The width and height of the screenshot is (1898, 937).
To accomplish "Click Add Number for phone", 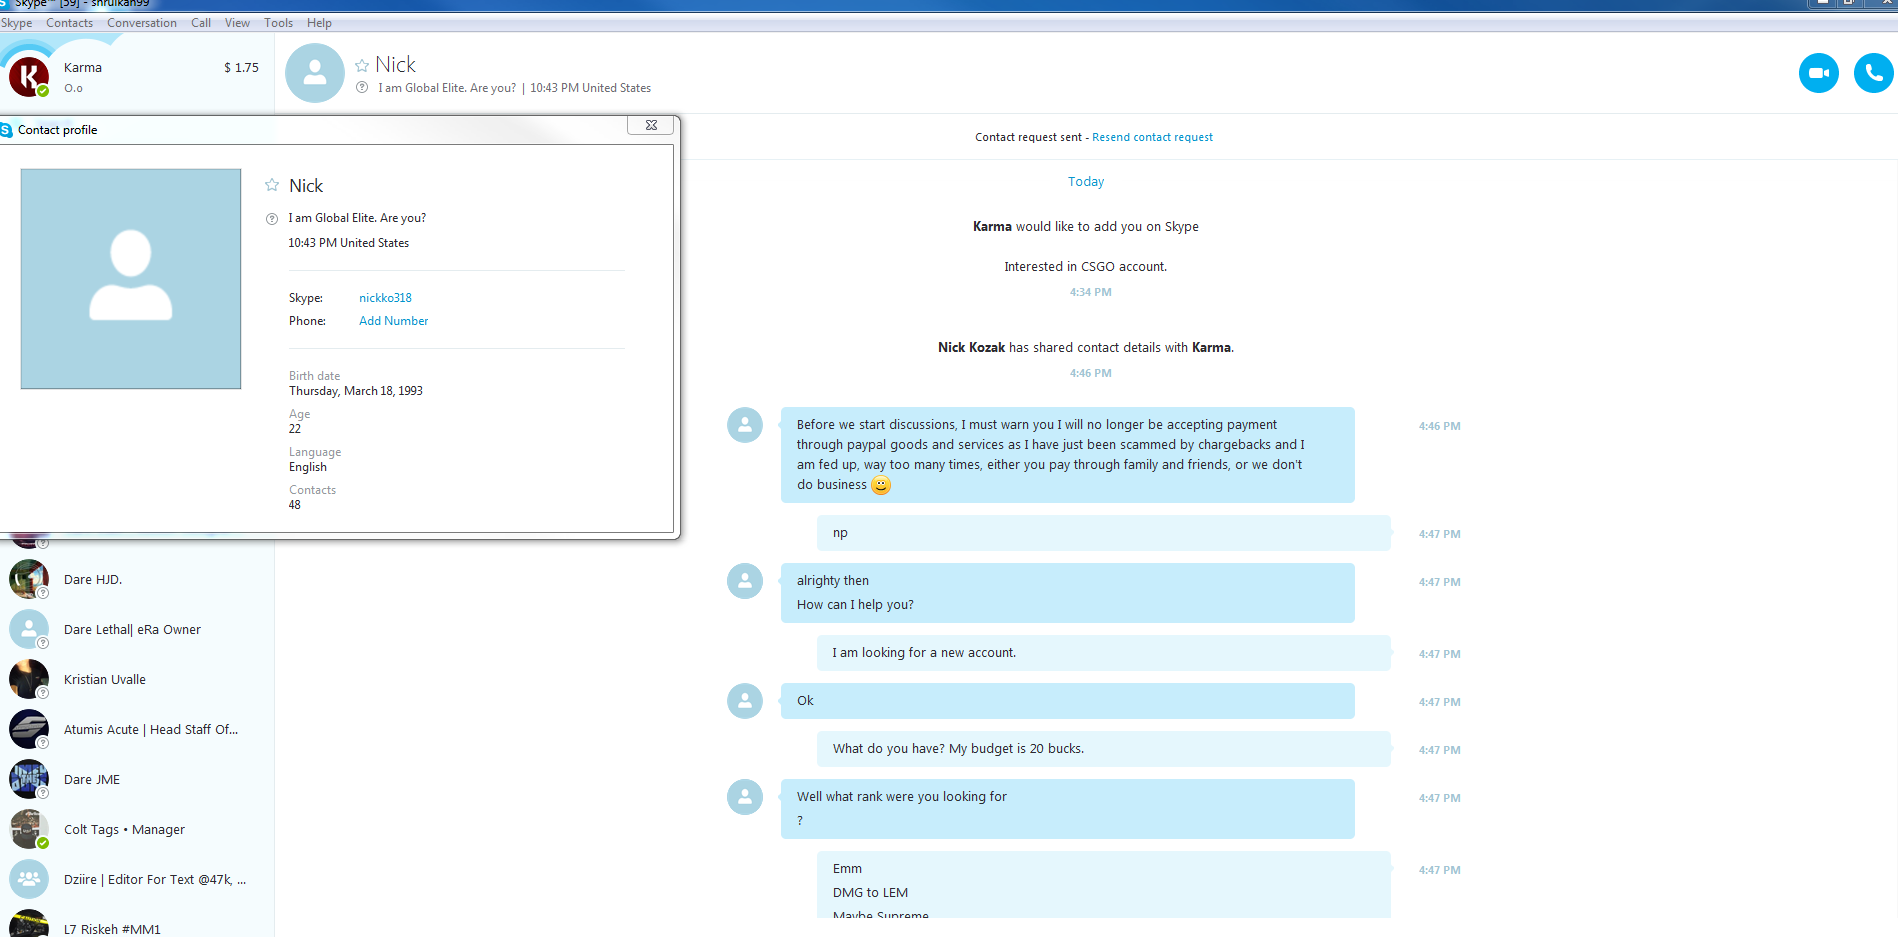I will coord(393,321).
